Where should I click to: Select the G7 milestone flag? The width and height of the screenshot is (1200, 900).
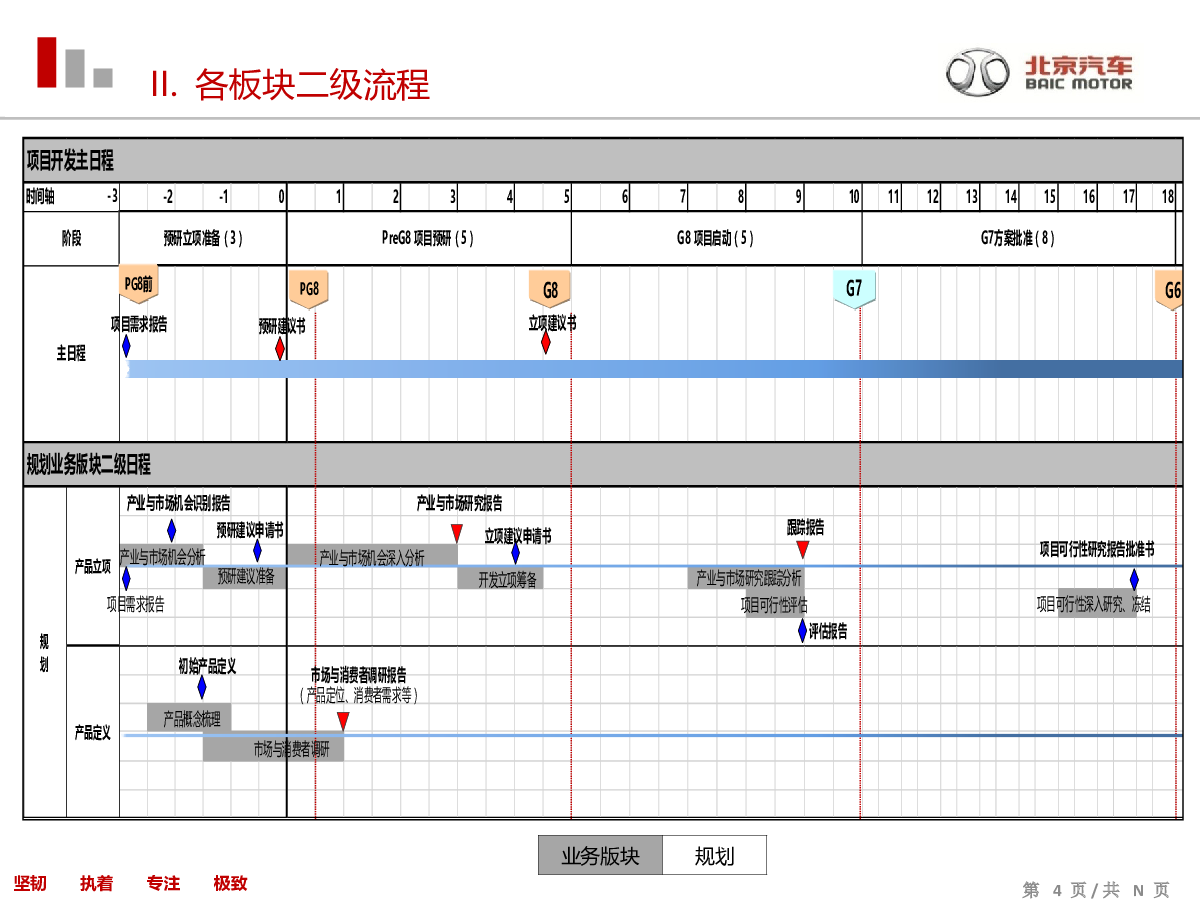(854, 289)
